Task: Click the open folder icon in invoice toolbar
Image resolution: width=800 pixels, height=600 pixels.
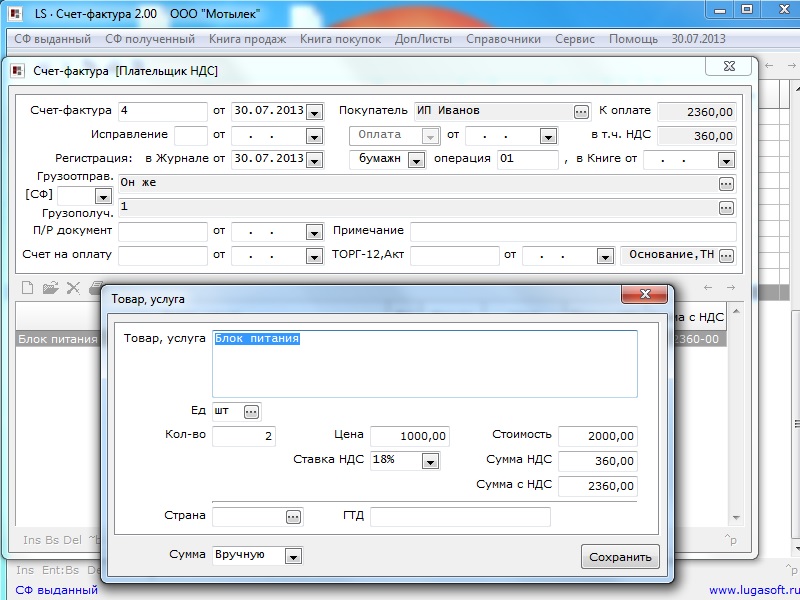Action: (x=51, y=288)
